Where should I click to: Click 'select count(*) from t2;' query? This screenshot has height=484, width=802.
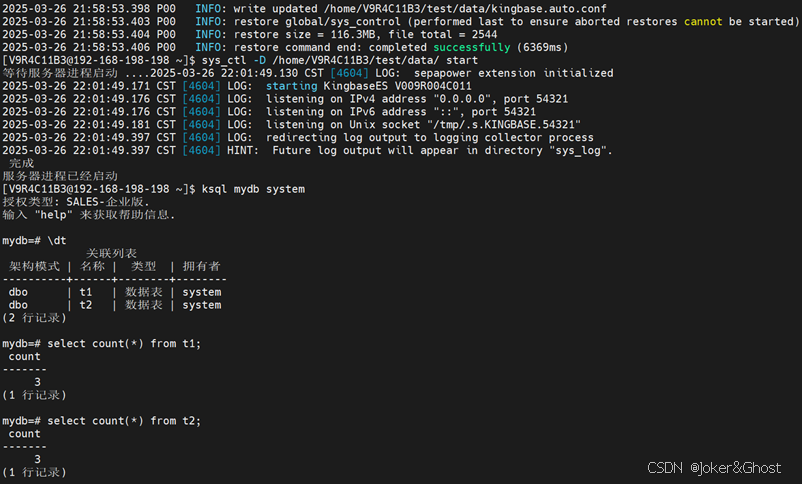[124, 421]
